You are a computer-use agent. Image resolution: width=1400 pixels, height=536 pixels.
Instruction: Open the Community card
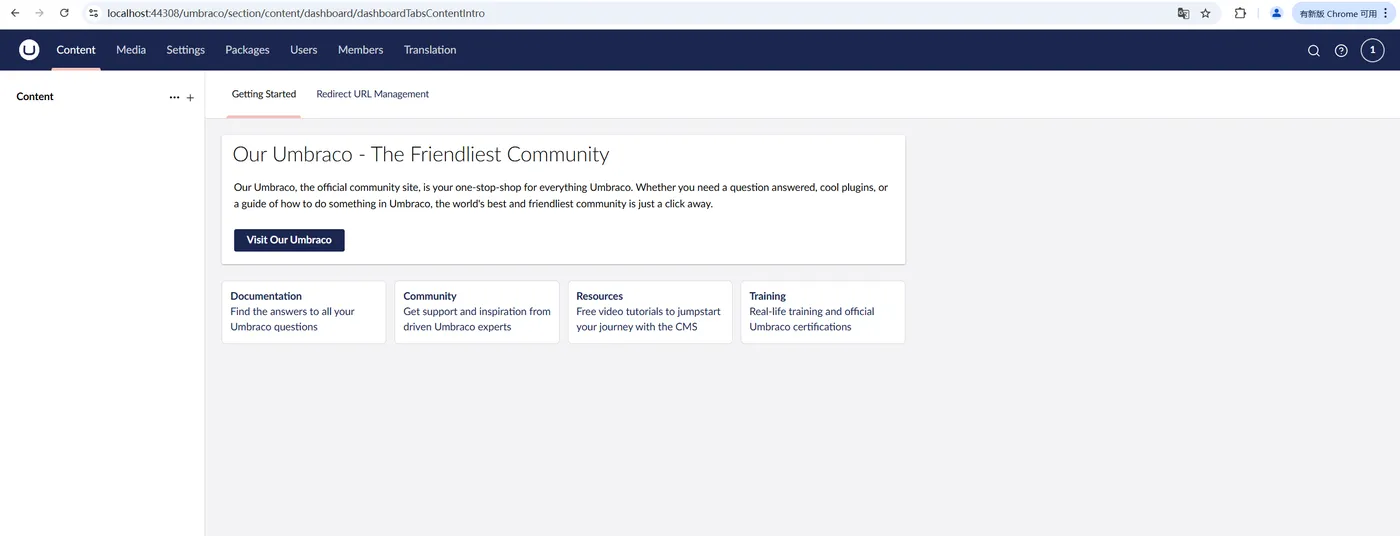coord(477,312)
